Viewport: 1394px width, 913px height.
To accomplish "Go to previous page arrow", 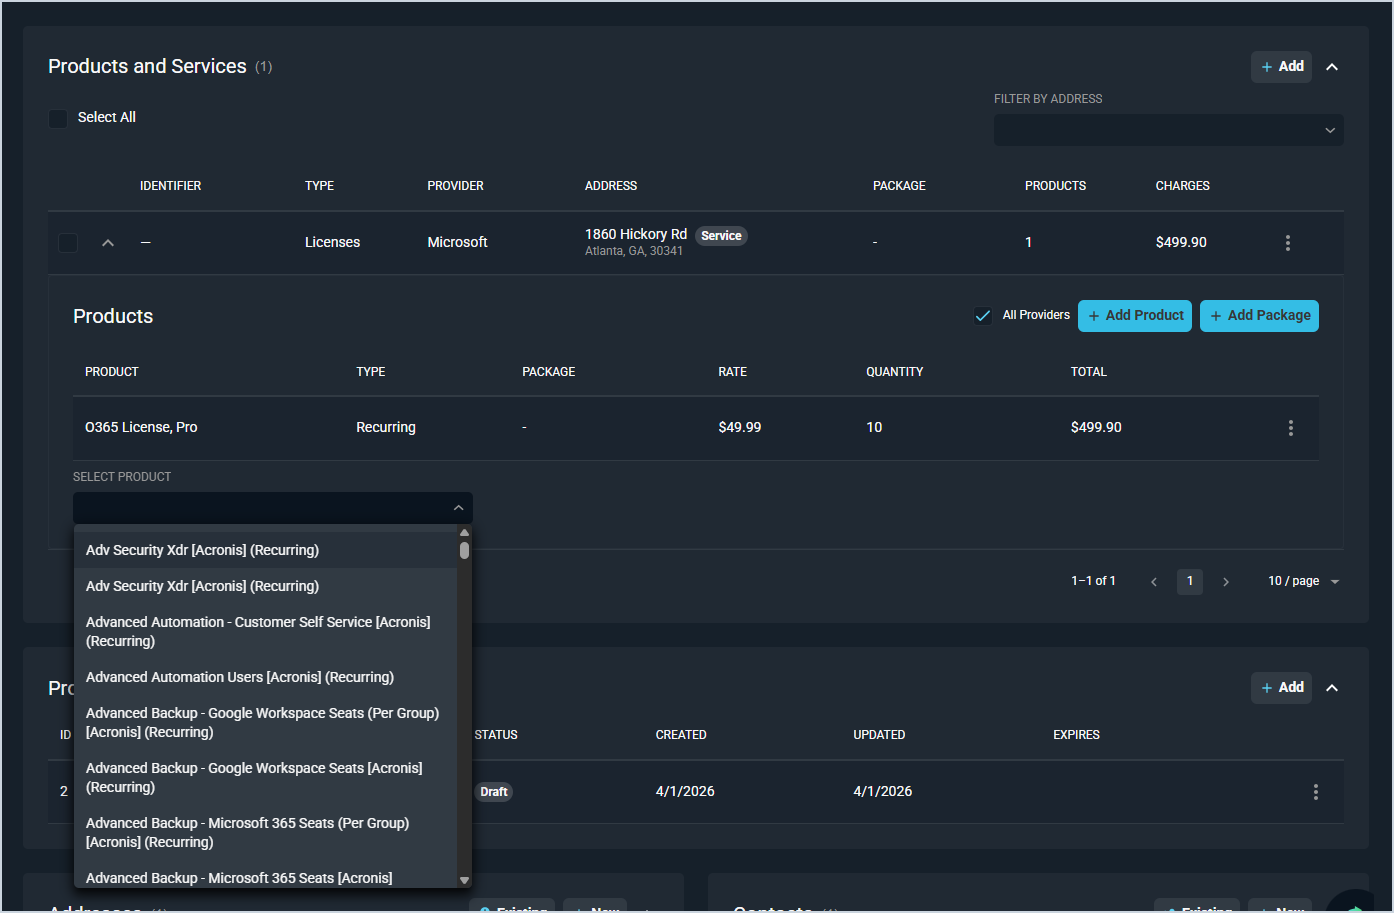I will point(1154,582).
